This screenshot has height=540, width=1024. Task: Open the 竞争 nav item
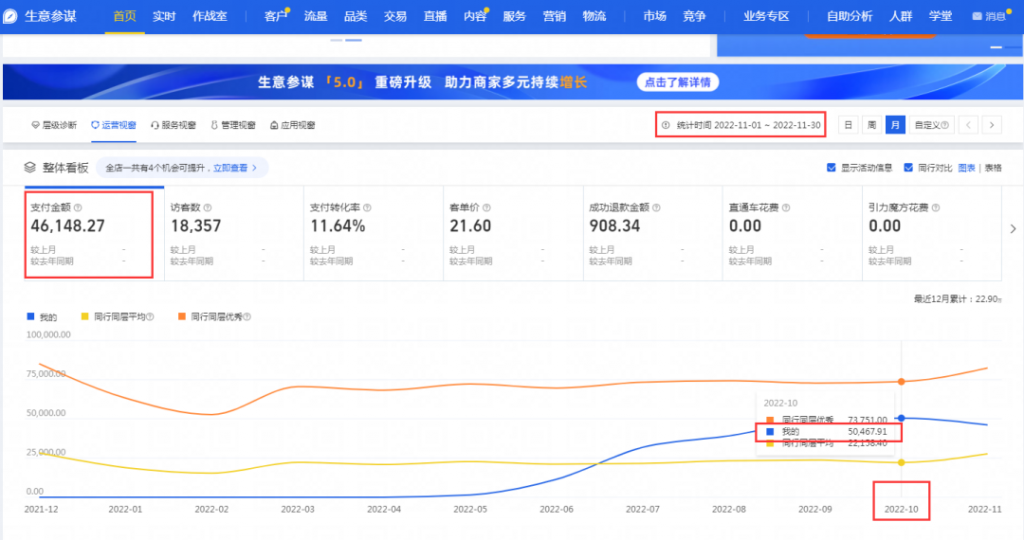pos(694,16)
